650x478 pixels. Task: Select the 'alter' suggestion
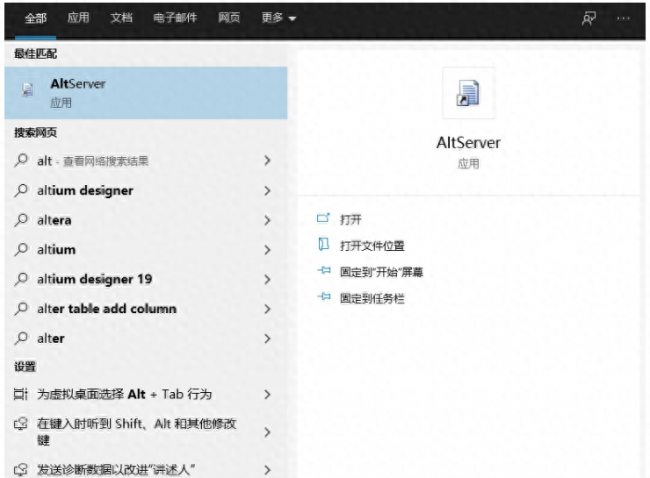pos(146,339)
